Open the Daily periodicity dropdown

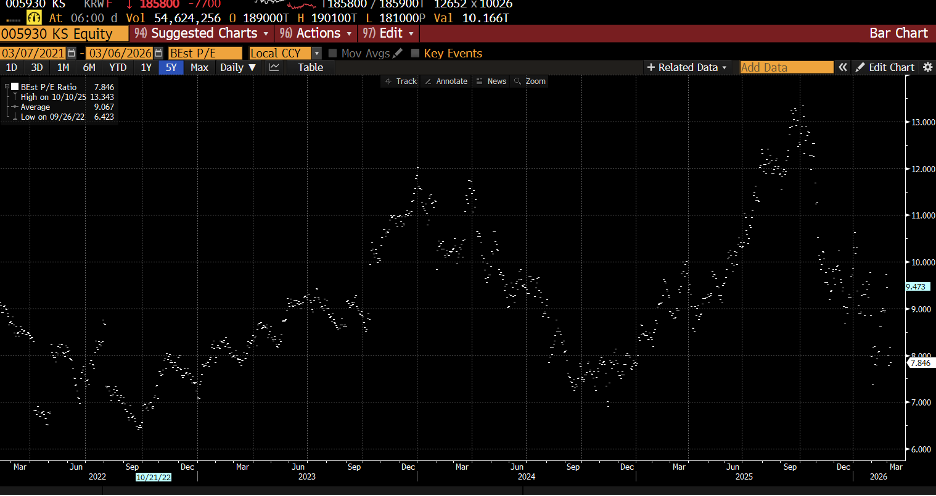point(237,67)
